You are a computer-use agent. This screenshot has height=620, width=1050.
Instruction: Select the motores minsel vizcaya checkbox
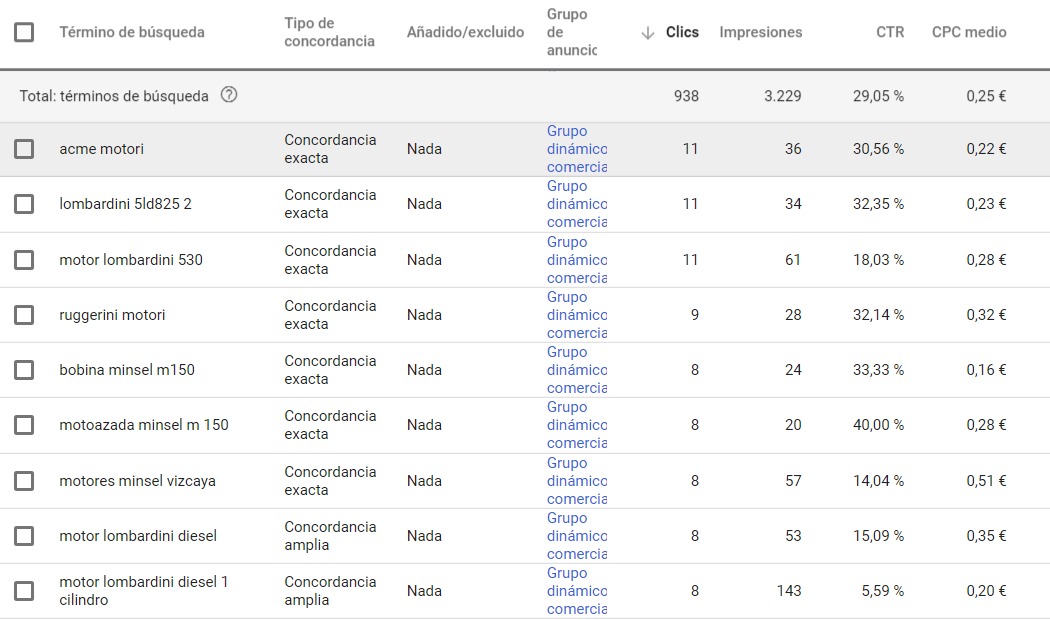click(24, 481)
